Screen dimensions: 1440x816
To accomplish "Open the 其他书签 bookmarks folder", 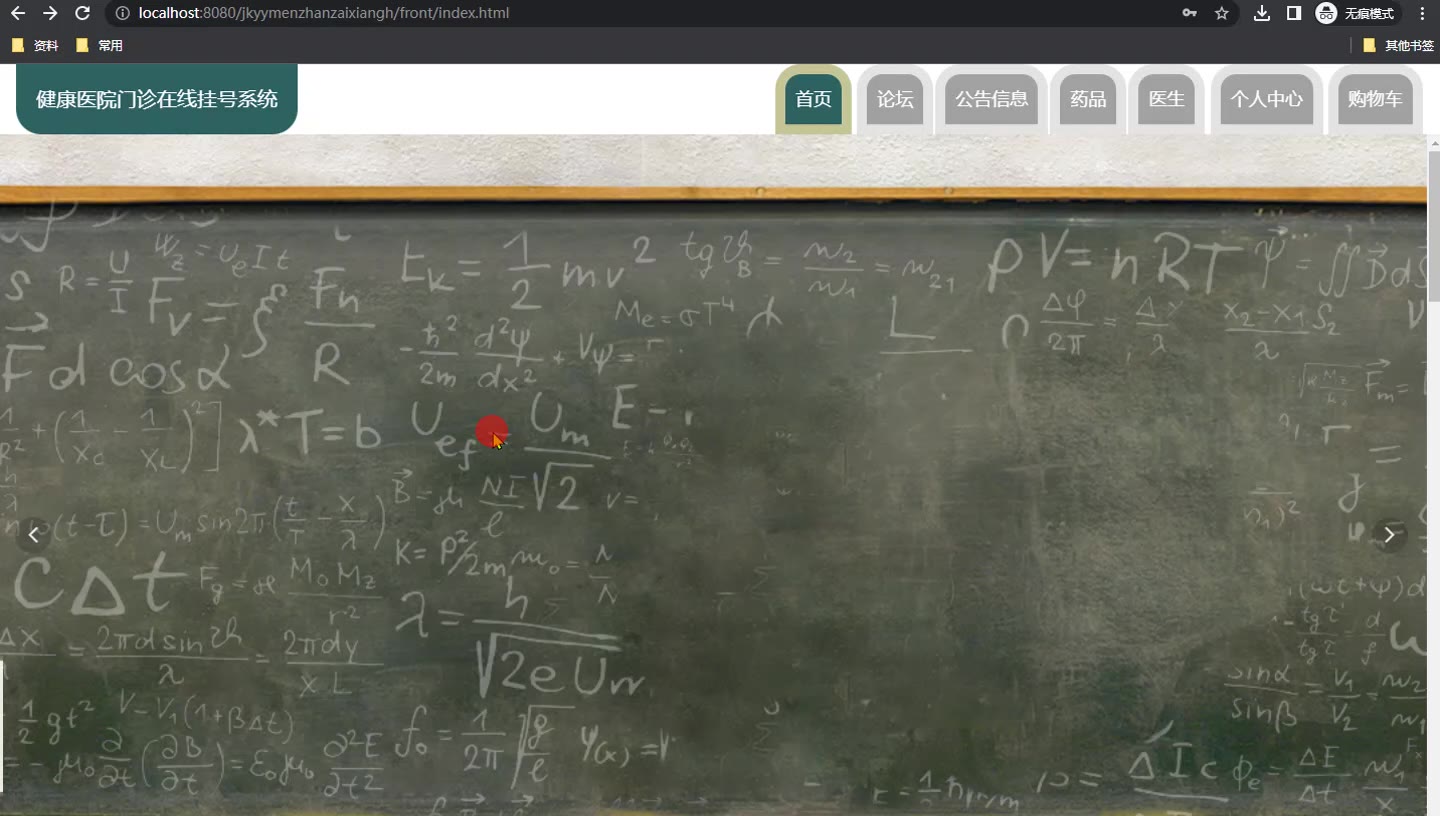I will [1398, 45].
